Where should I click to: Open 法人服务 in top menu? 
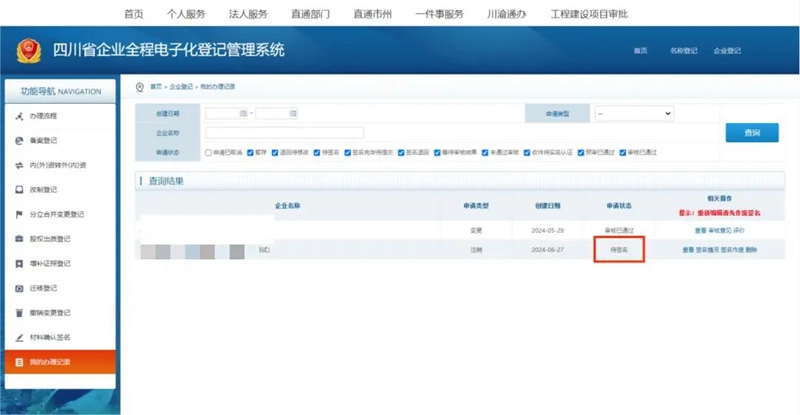(248, 14)
